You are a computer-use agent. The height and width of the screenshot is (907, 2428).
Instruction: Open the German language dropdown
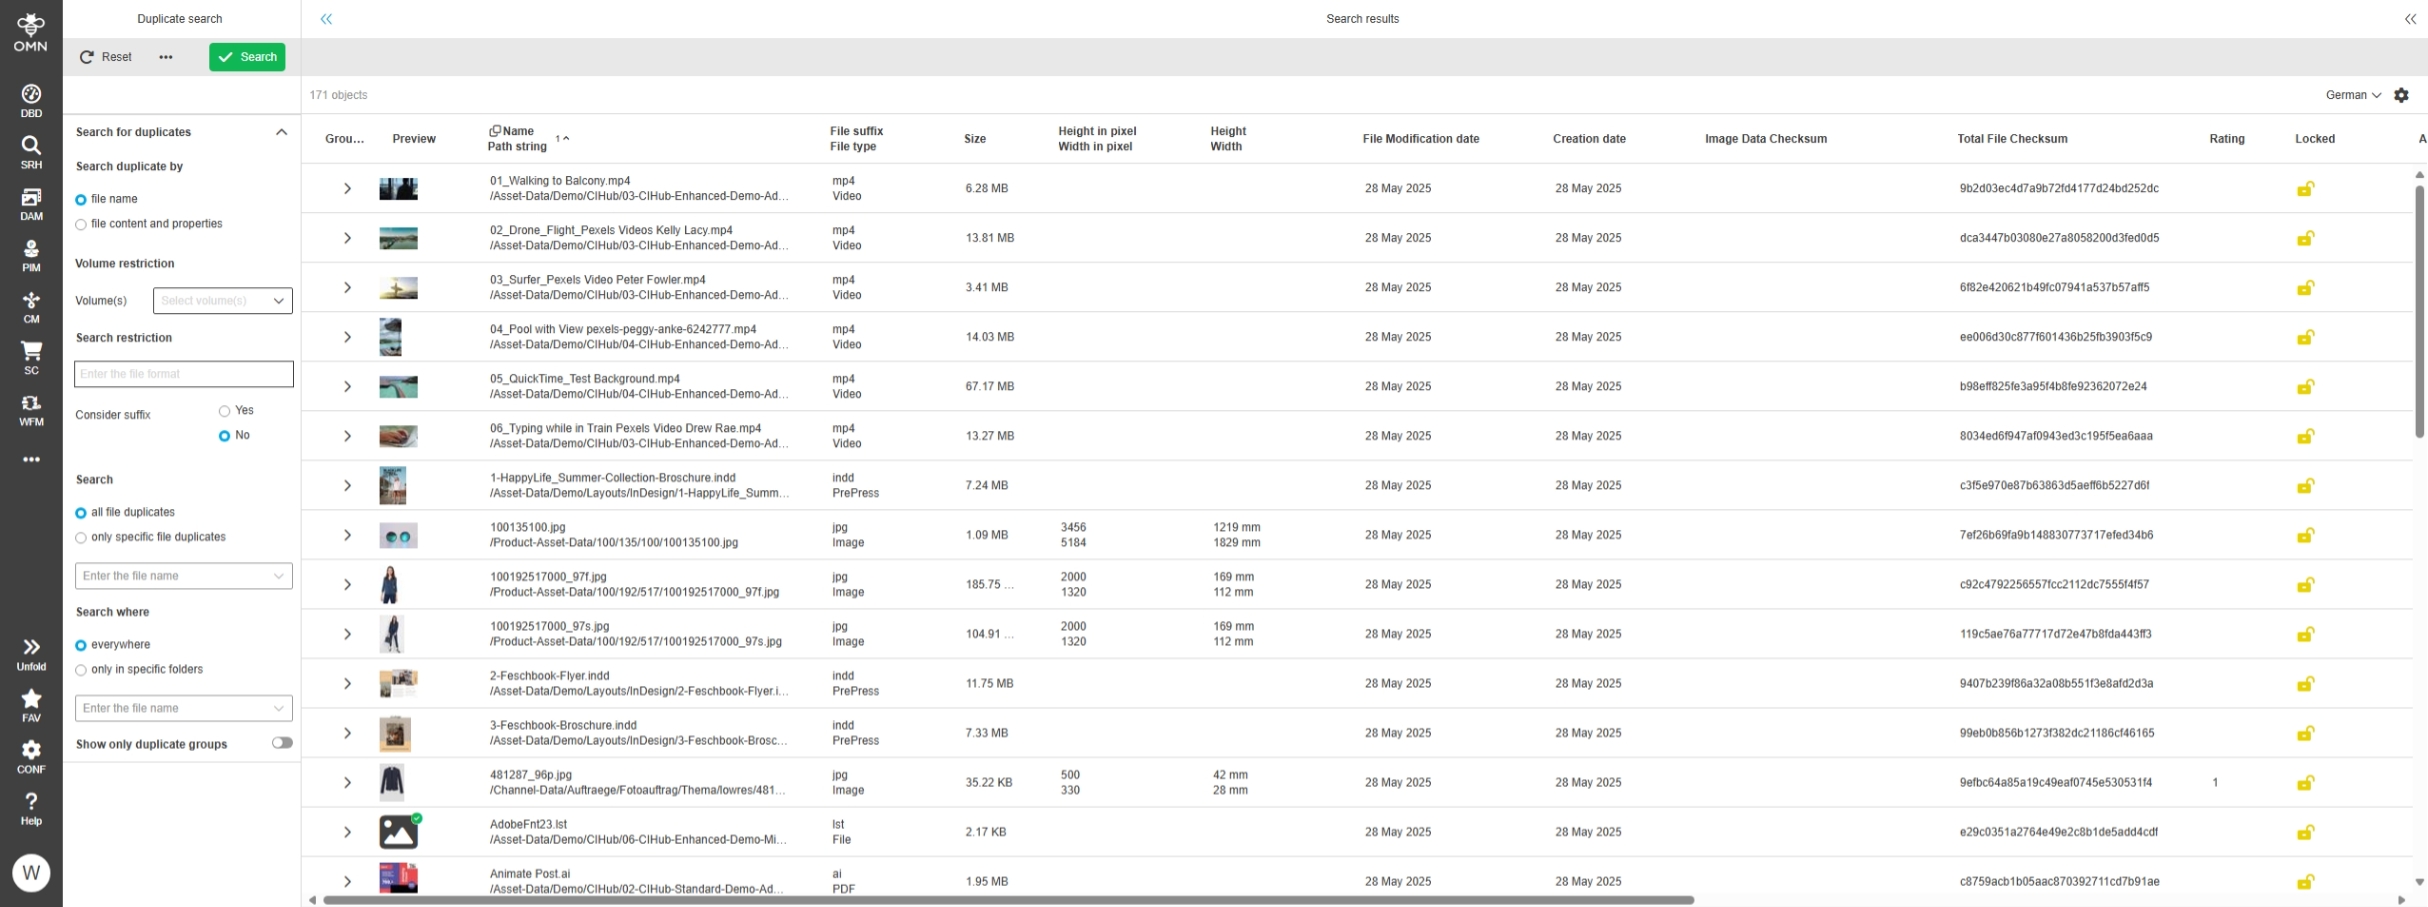click(2353, 95)
